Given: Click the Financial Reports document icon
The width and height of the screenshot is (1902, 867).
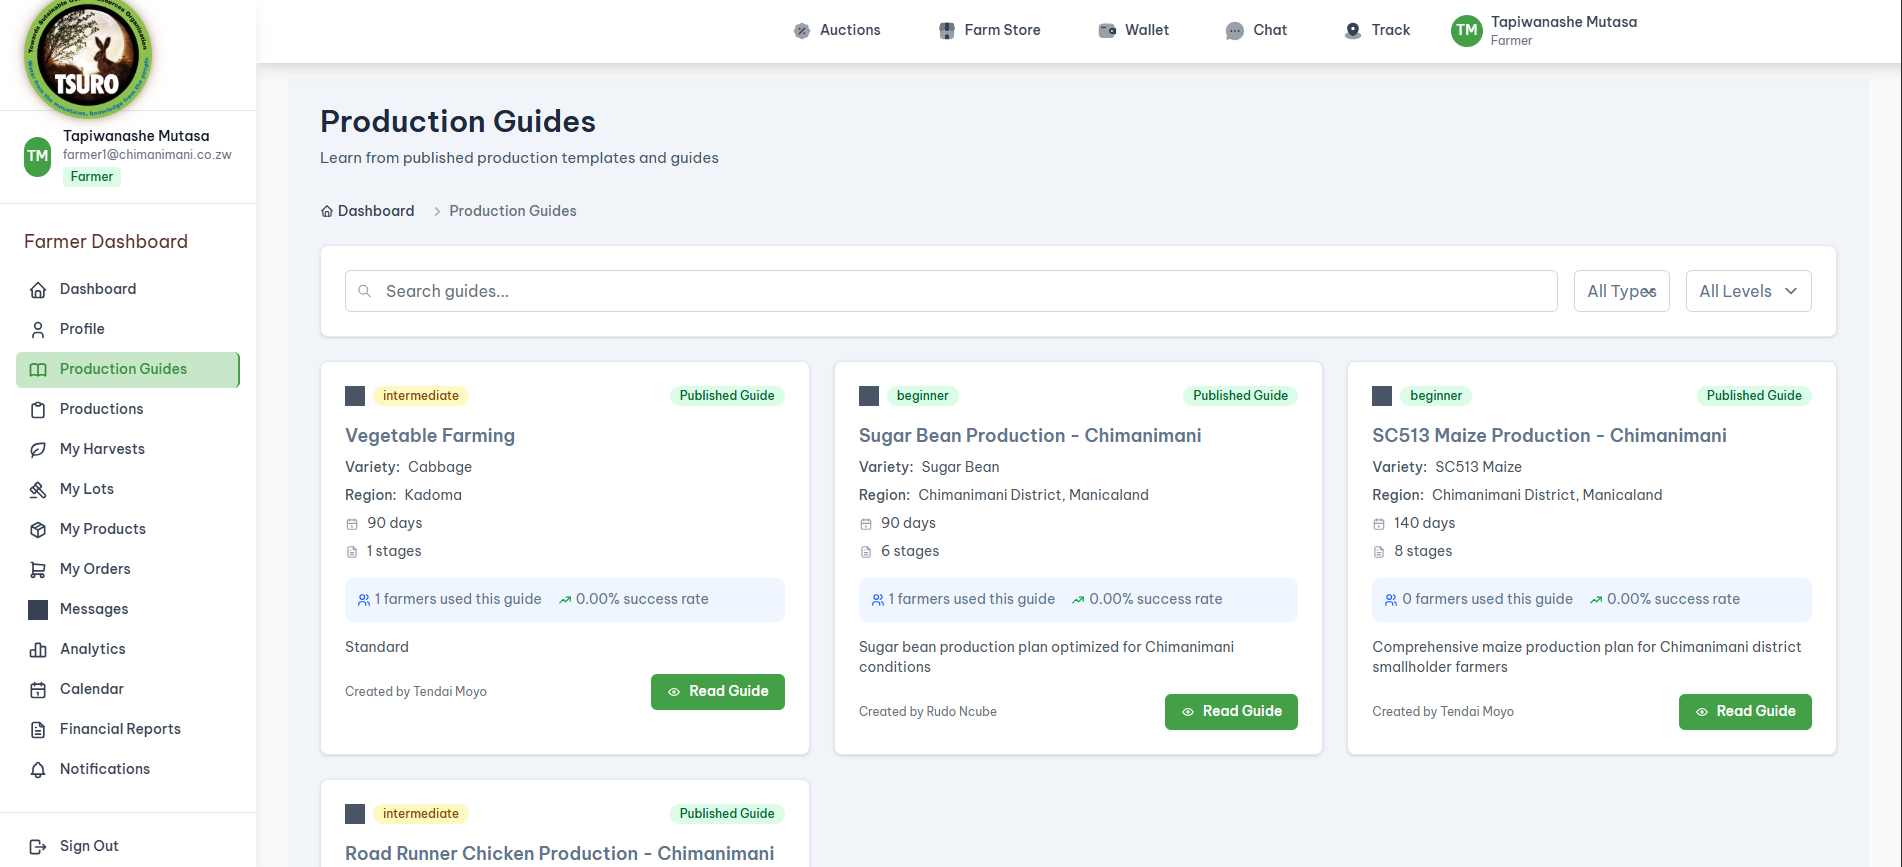Looking at the screenshot, I should (38, 730).
